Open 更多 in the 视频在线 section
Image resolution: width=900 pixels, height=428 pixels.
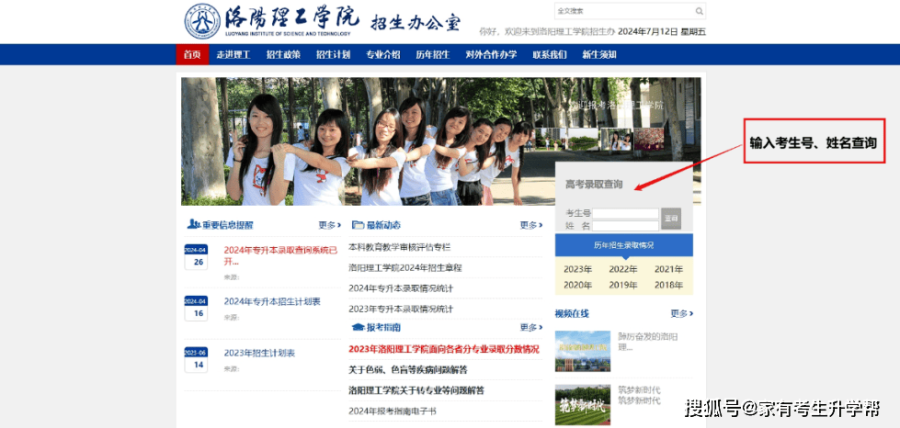tap(680, 313)
